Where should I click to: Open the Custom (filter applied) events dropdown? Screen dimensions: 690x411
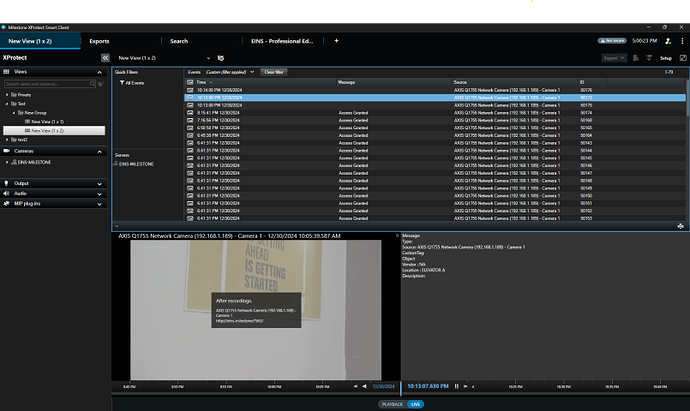pyautogui.click(x=232, y=72)
